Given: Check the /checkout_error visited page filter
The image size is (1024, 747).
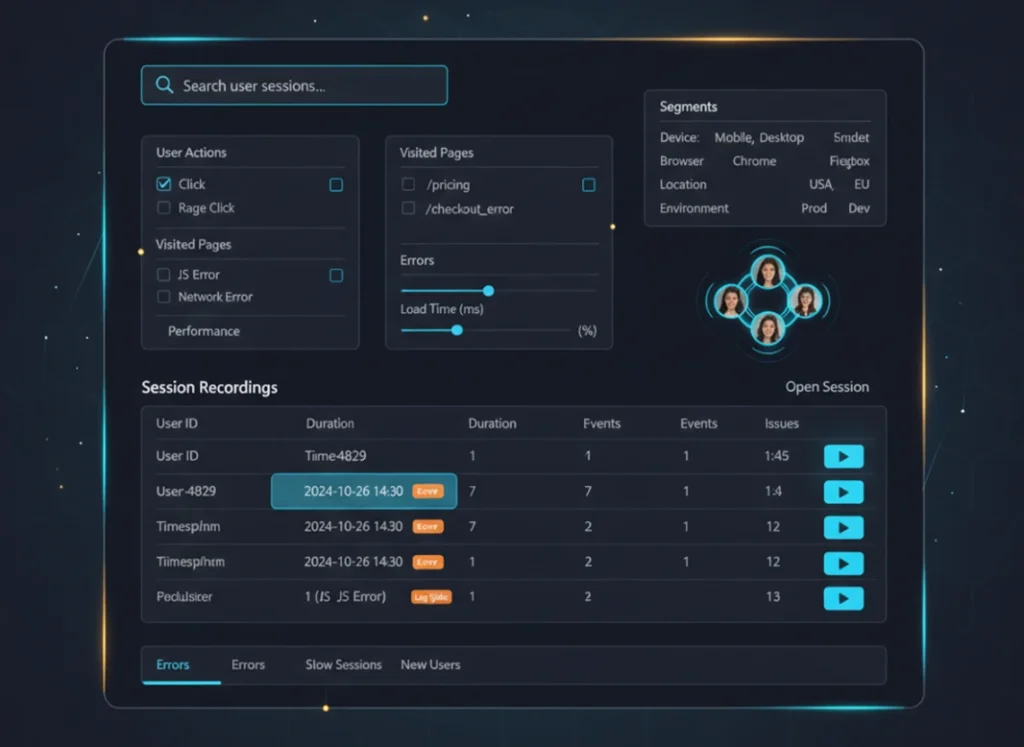Looking at the screenshot, I should pyautogui.click(x=408, y=208).
